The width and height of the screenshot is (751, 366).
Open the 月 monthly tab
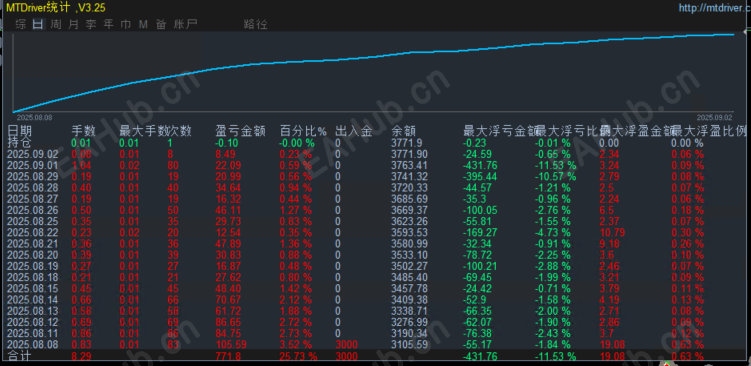click(73, 24)
